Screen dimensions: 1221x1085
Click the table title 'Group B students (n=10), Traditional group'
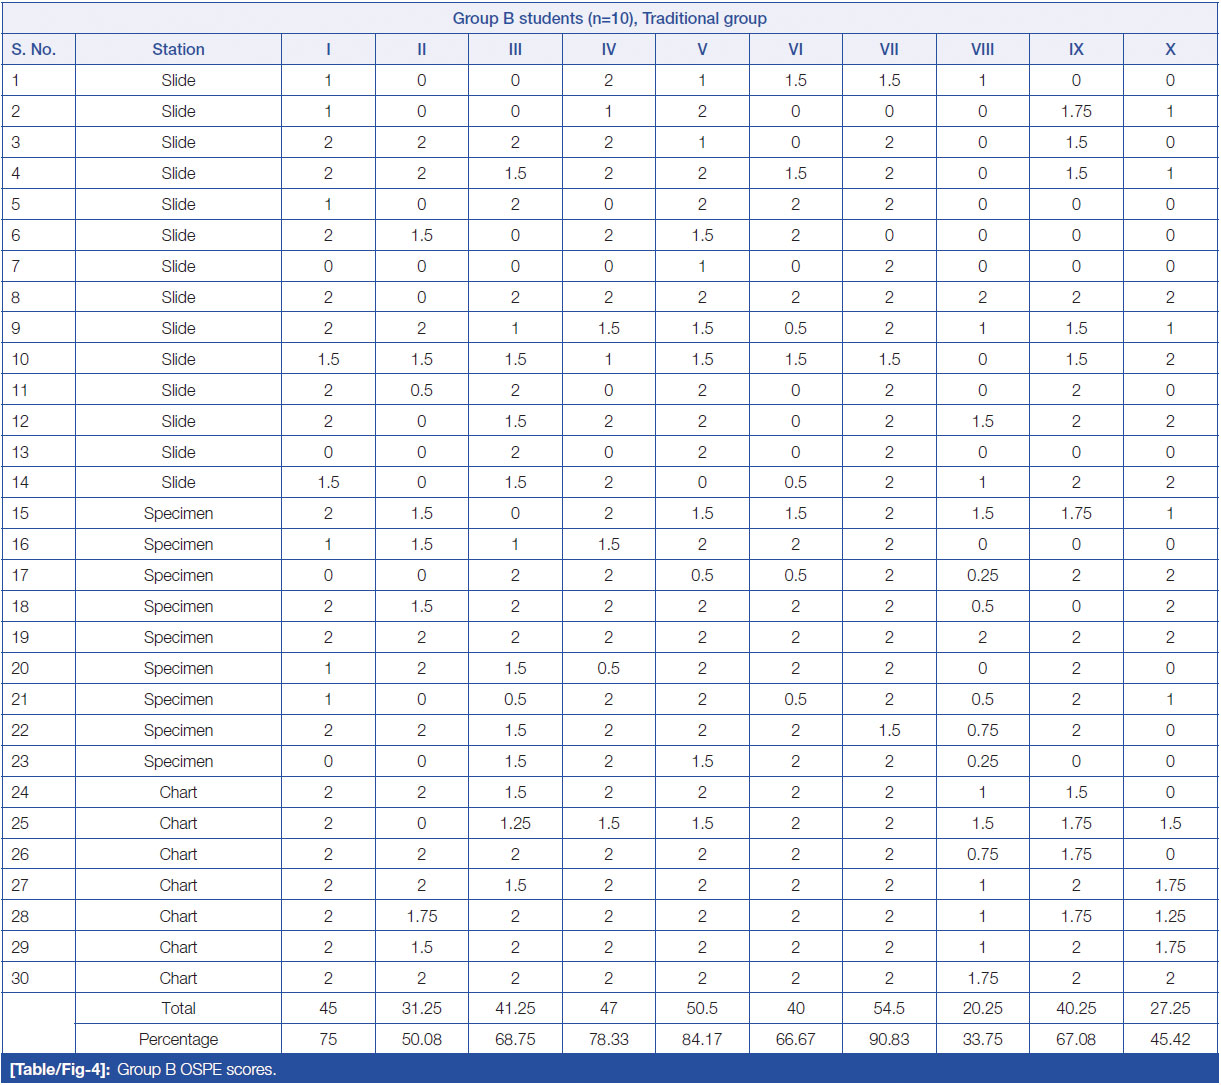[609, 18]
